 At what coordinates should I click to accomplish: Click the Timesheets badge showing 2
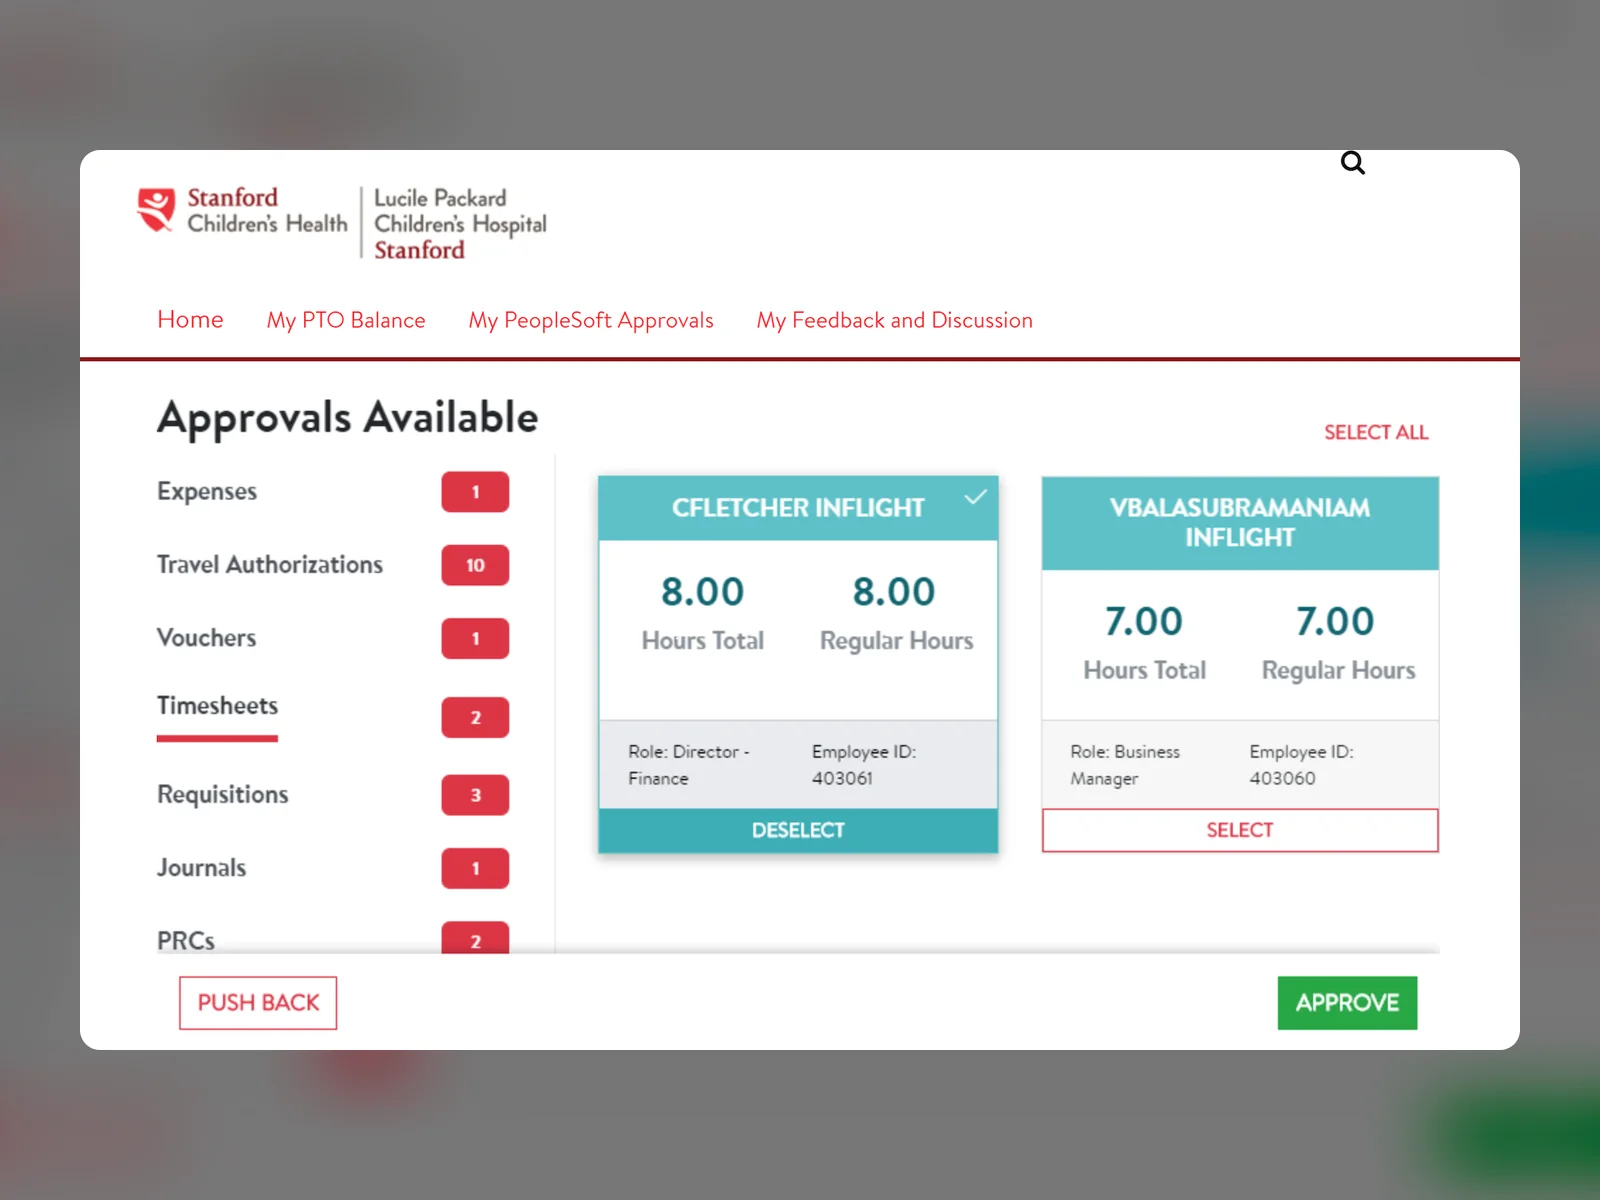(x=475, y=717)
